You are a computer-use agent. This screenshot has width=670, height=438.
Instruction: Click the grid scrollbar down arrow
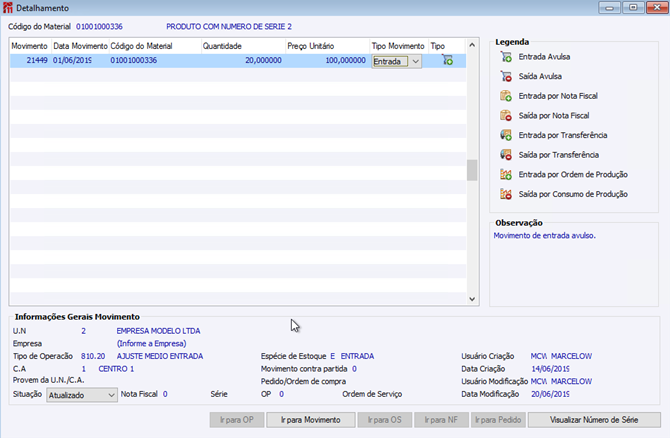(x=472, y=299)
